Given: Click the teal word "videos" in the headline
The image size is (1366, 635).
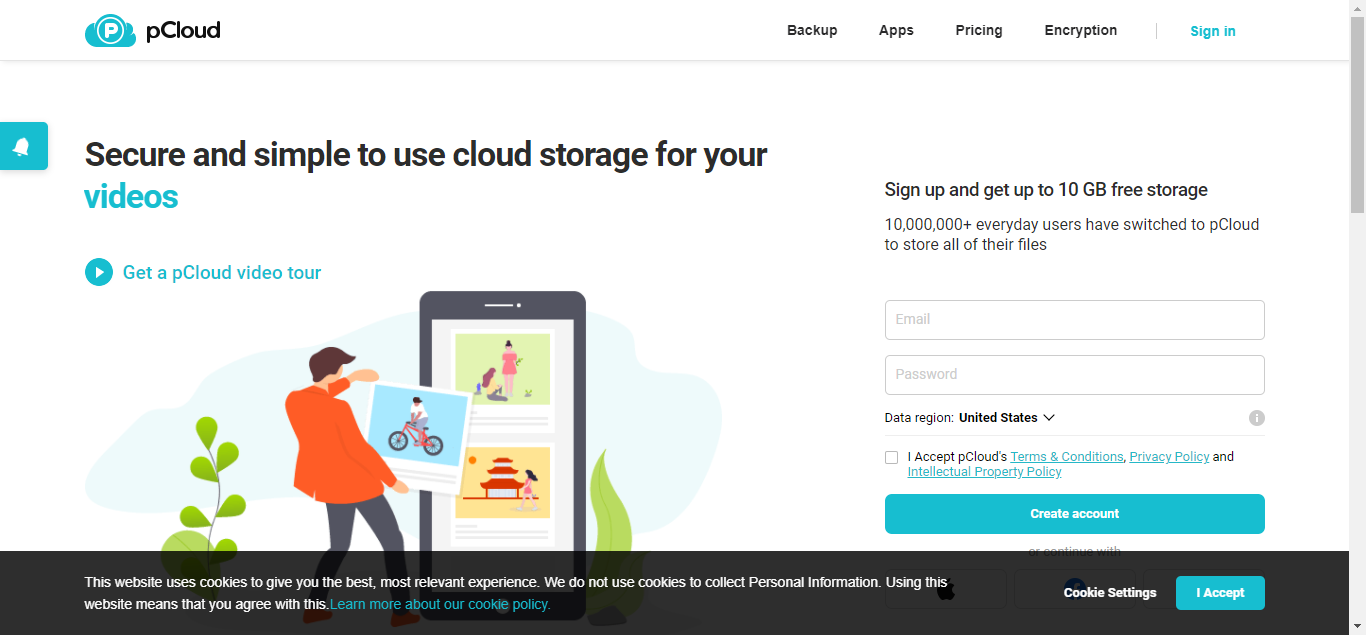Looking at the screenshot, I should (x=131, y=197).
